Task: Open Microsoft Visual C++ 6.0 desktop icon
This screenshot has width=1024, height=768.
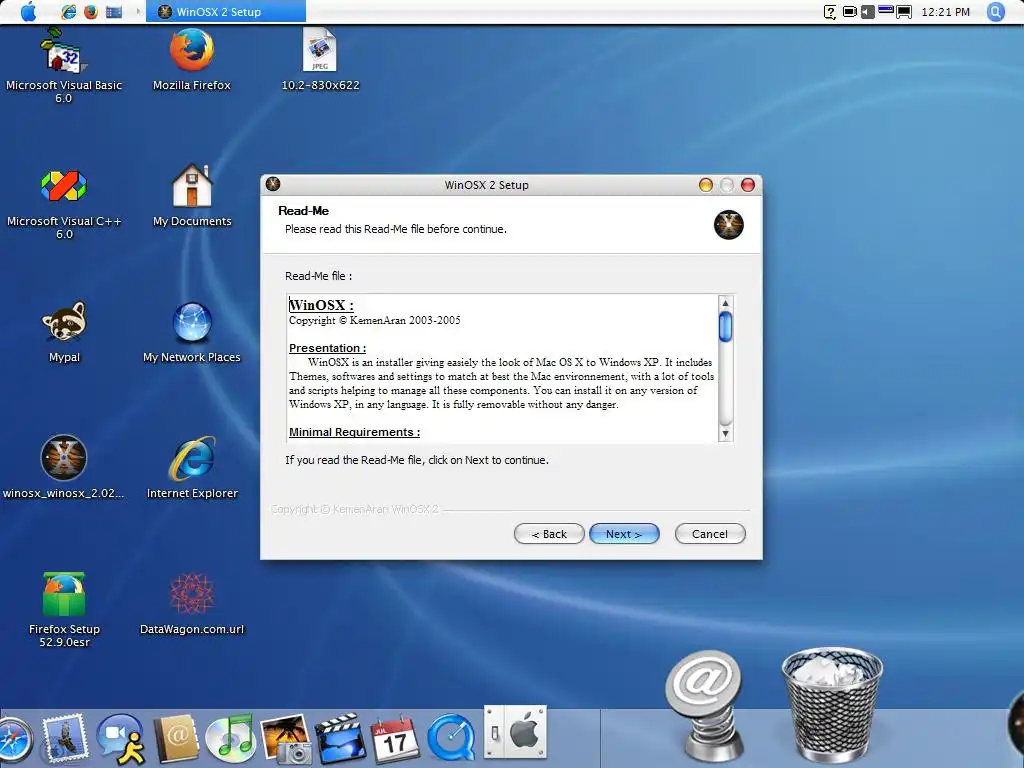Action: coord(64,202)
